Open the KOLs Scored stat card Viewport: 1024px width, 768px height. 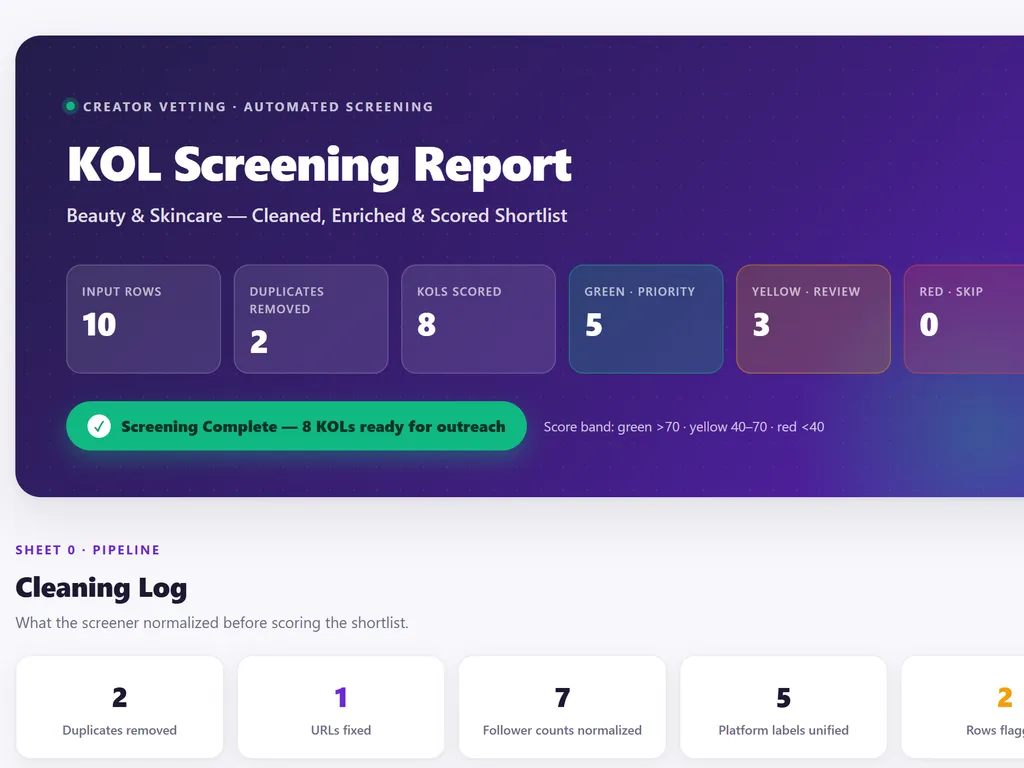click(x=479, y=319)
